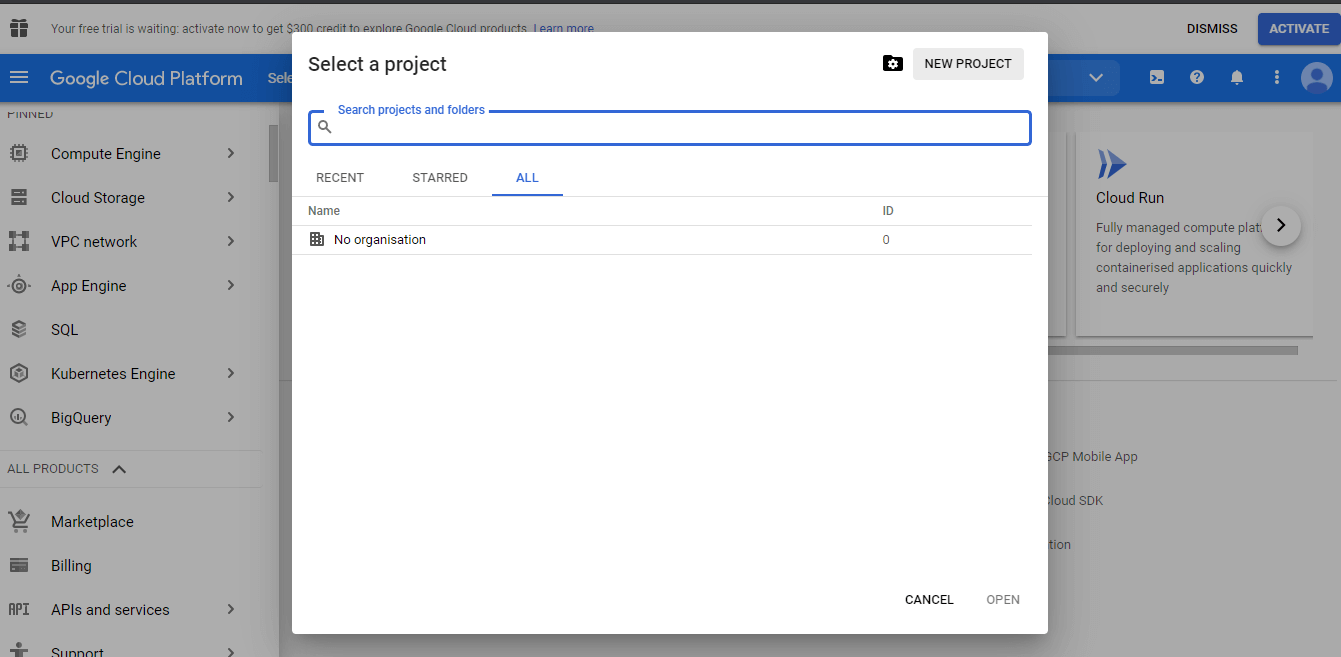Screen dimensions: 1341x657
Task: Open the notifications bell icon
Action: (1236, 77)
